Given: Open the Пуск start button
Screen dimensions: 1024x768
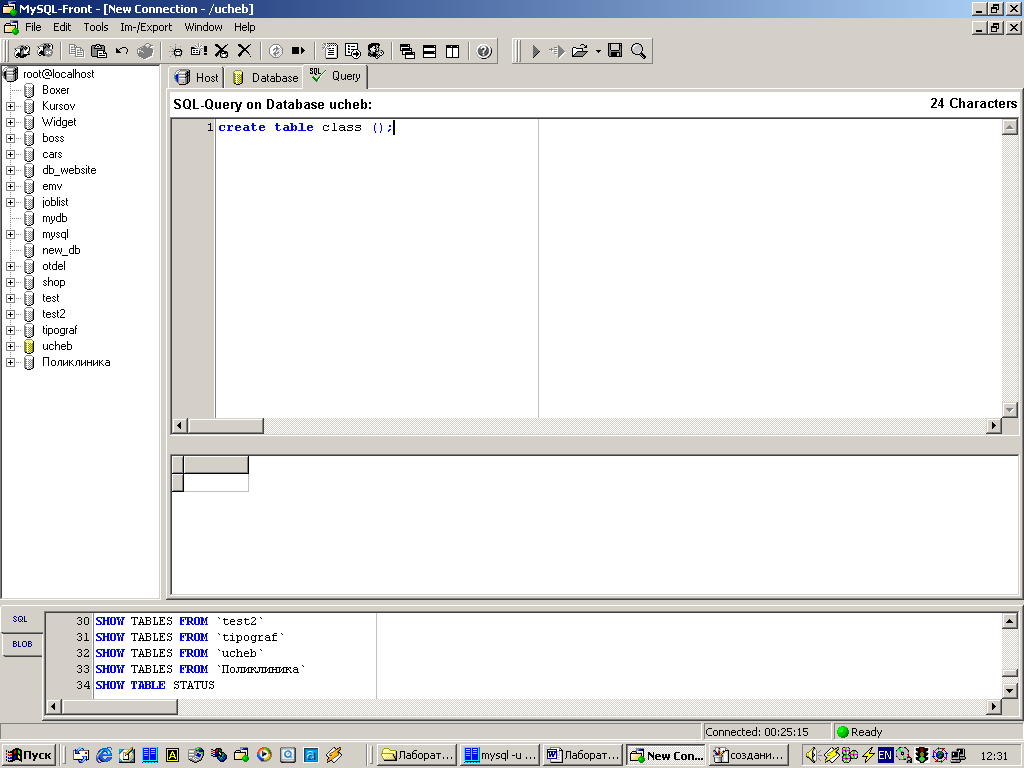Looking at the screenshot, I should [29, 756].
